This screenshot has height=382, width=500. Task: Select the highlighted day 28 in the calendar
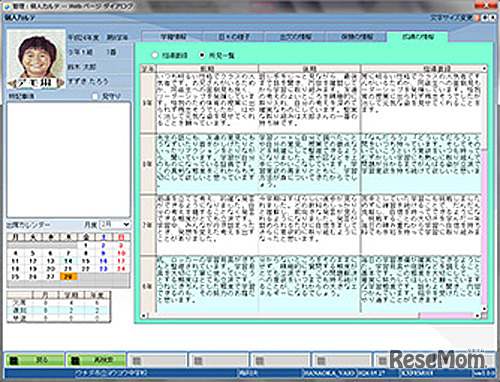click(69, 276)
